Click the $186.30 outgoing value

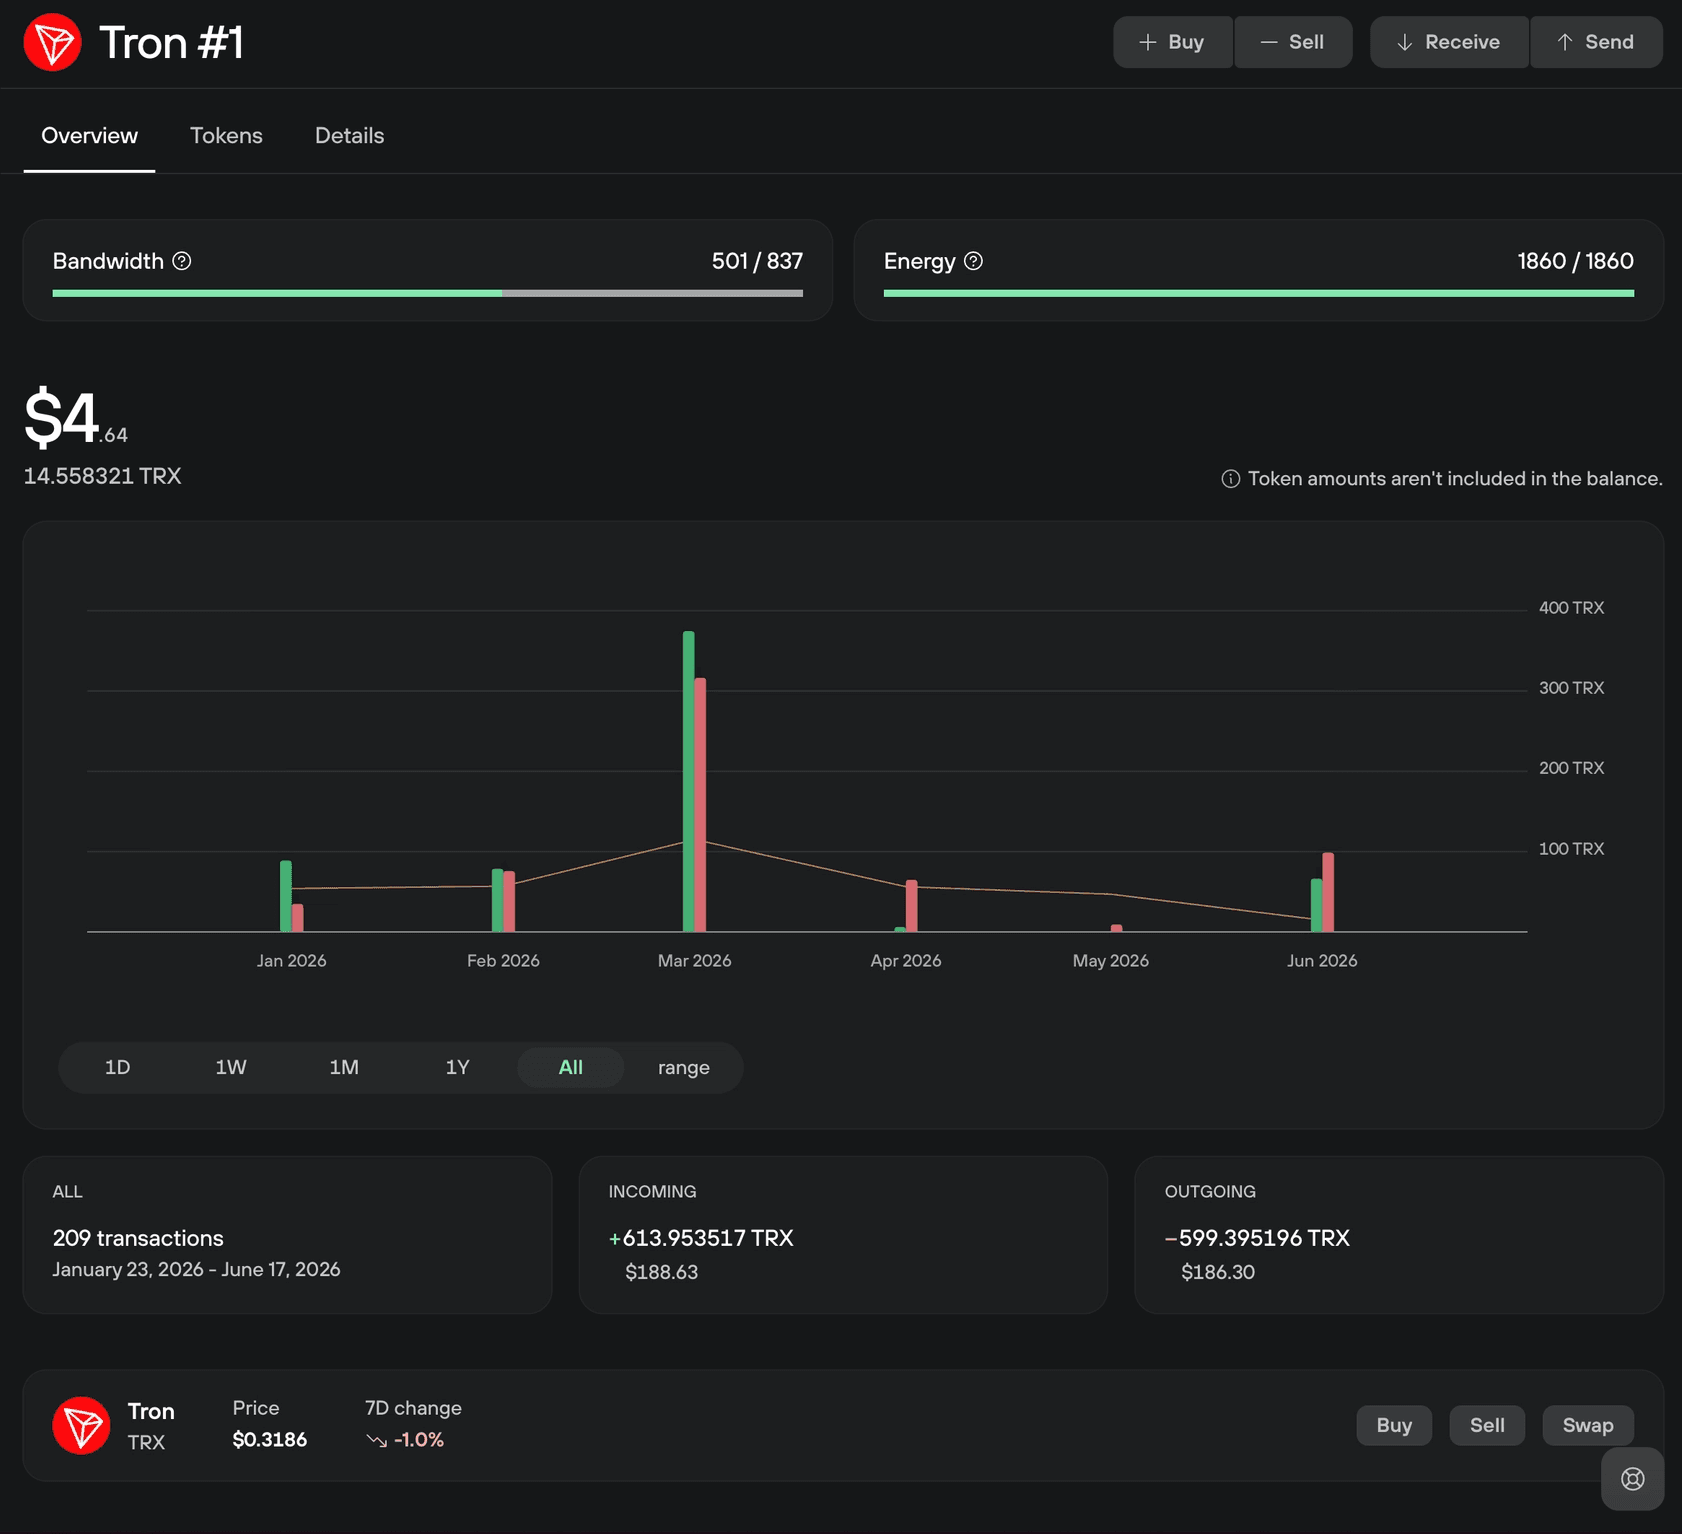coord(1218,1272)
